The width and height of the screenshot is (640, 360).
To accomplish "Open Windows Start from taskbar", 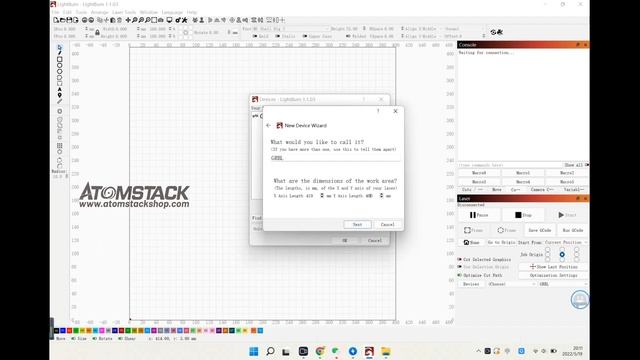I will point(253,351).
